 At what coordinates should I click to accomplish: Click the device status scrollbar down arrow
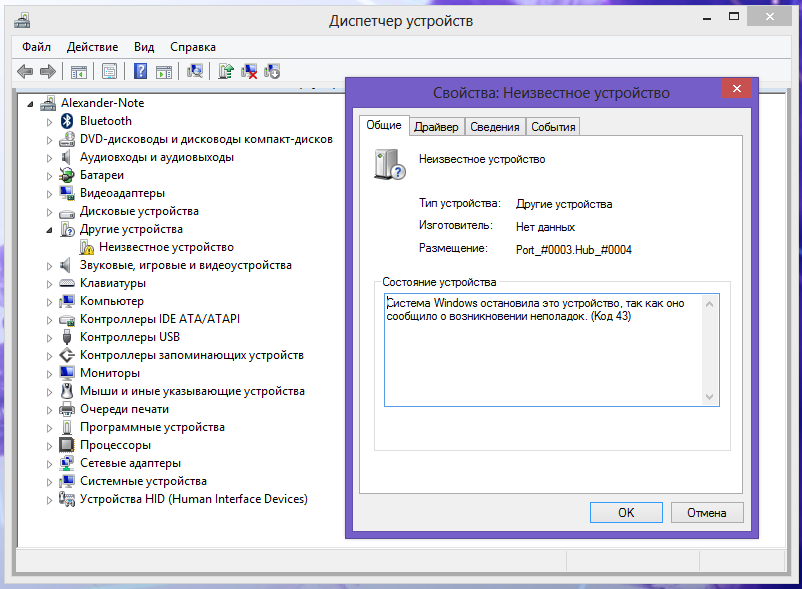[x=711, y=398]
